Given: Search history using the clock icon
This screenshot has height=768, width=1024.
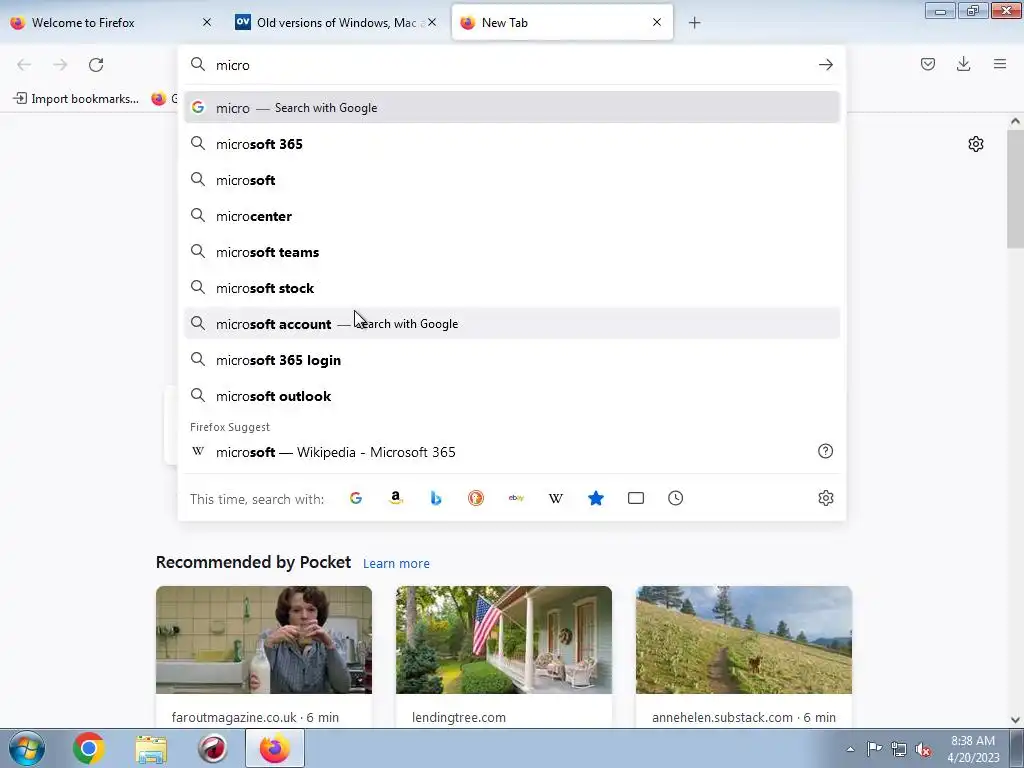Looking at the screenshot, I should coord(675,498).
